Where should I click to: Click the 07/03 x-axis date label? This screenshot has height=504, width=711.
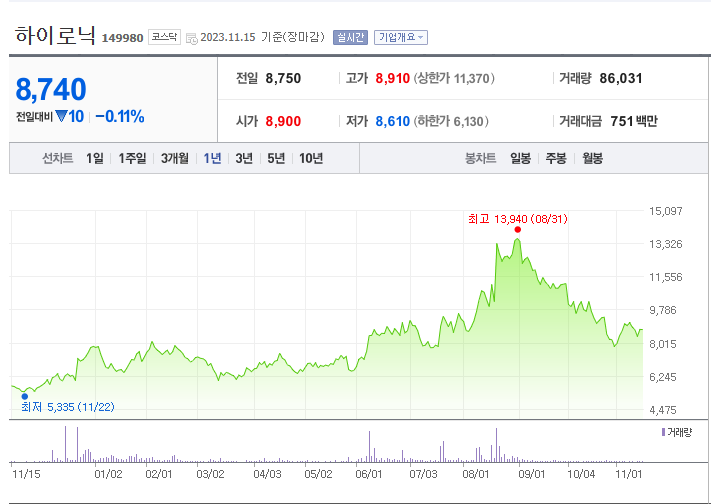[x=424, y=475]
